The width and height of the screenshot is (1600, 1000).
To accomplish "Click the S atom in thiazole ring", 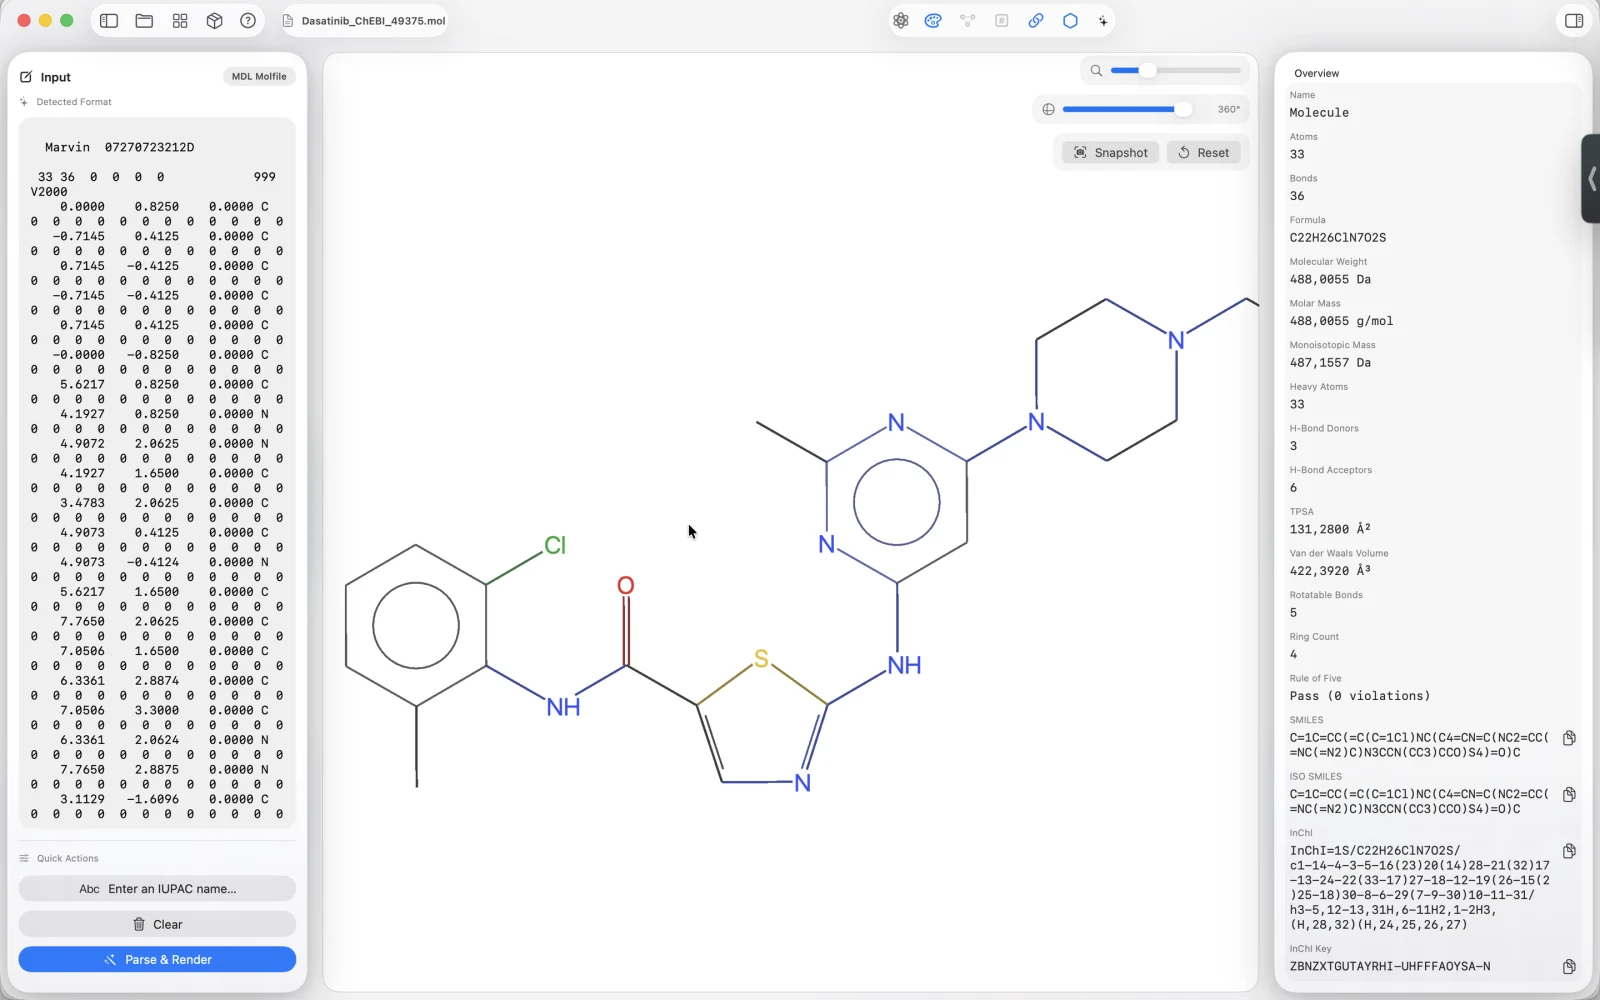I will (x=761, y=659).
